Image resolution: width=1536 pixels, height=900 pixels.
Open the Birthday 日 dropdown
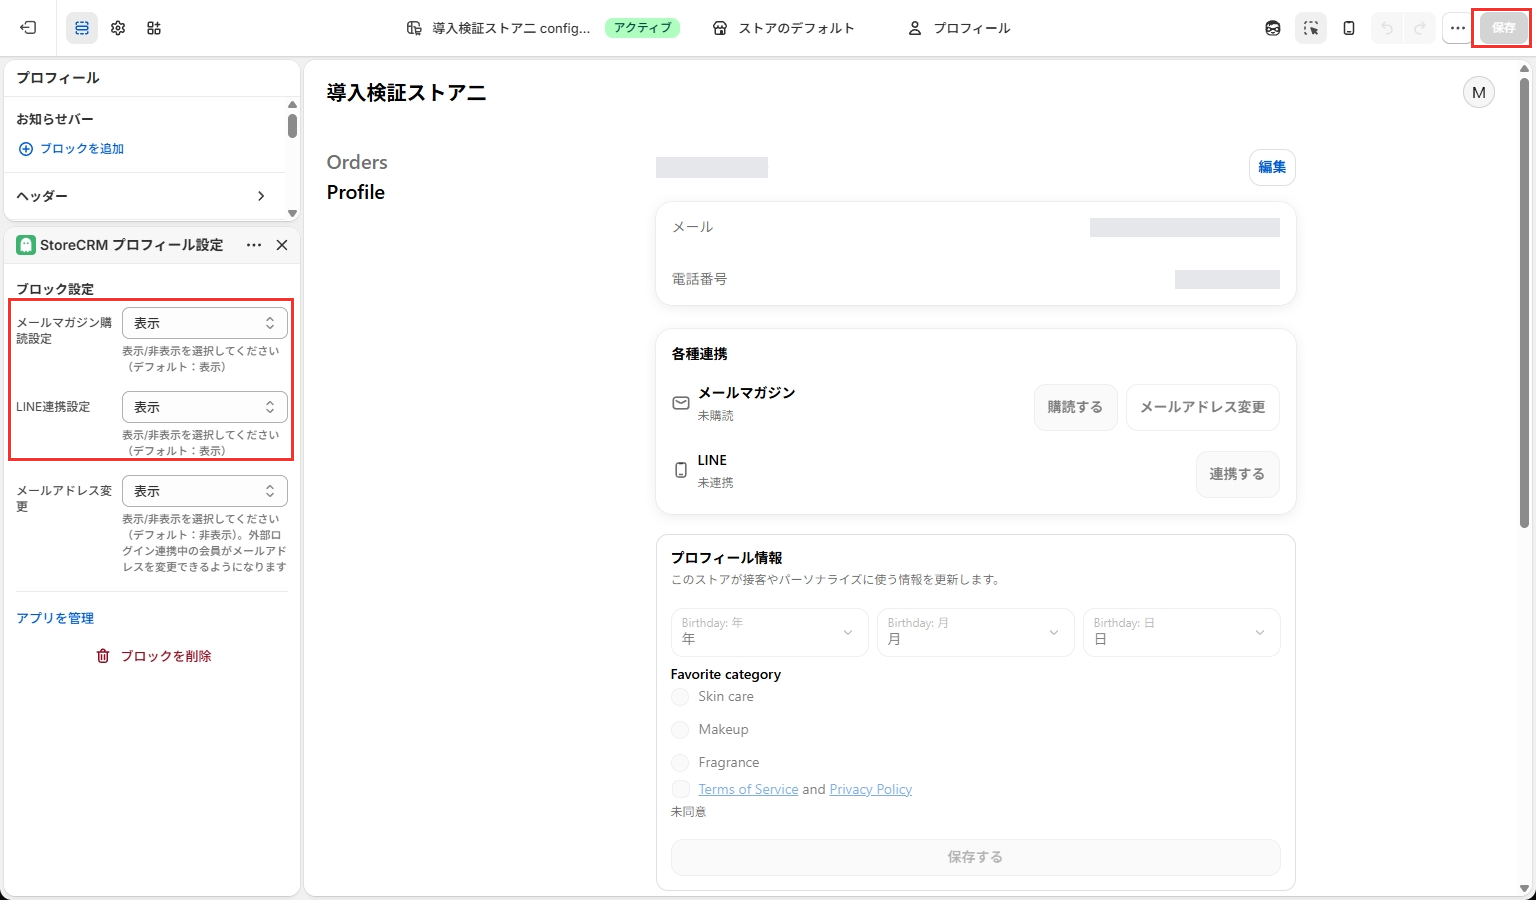coord(1181,632)
